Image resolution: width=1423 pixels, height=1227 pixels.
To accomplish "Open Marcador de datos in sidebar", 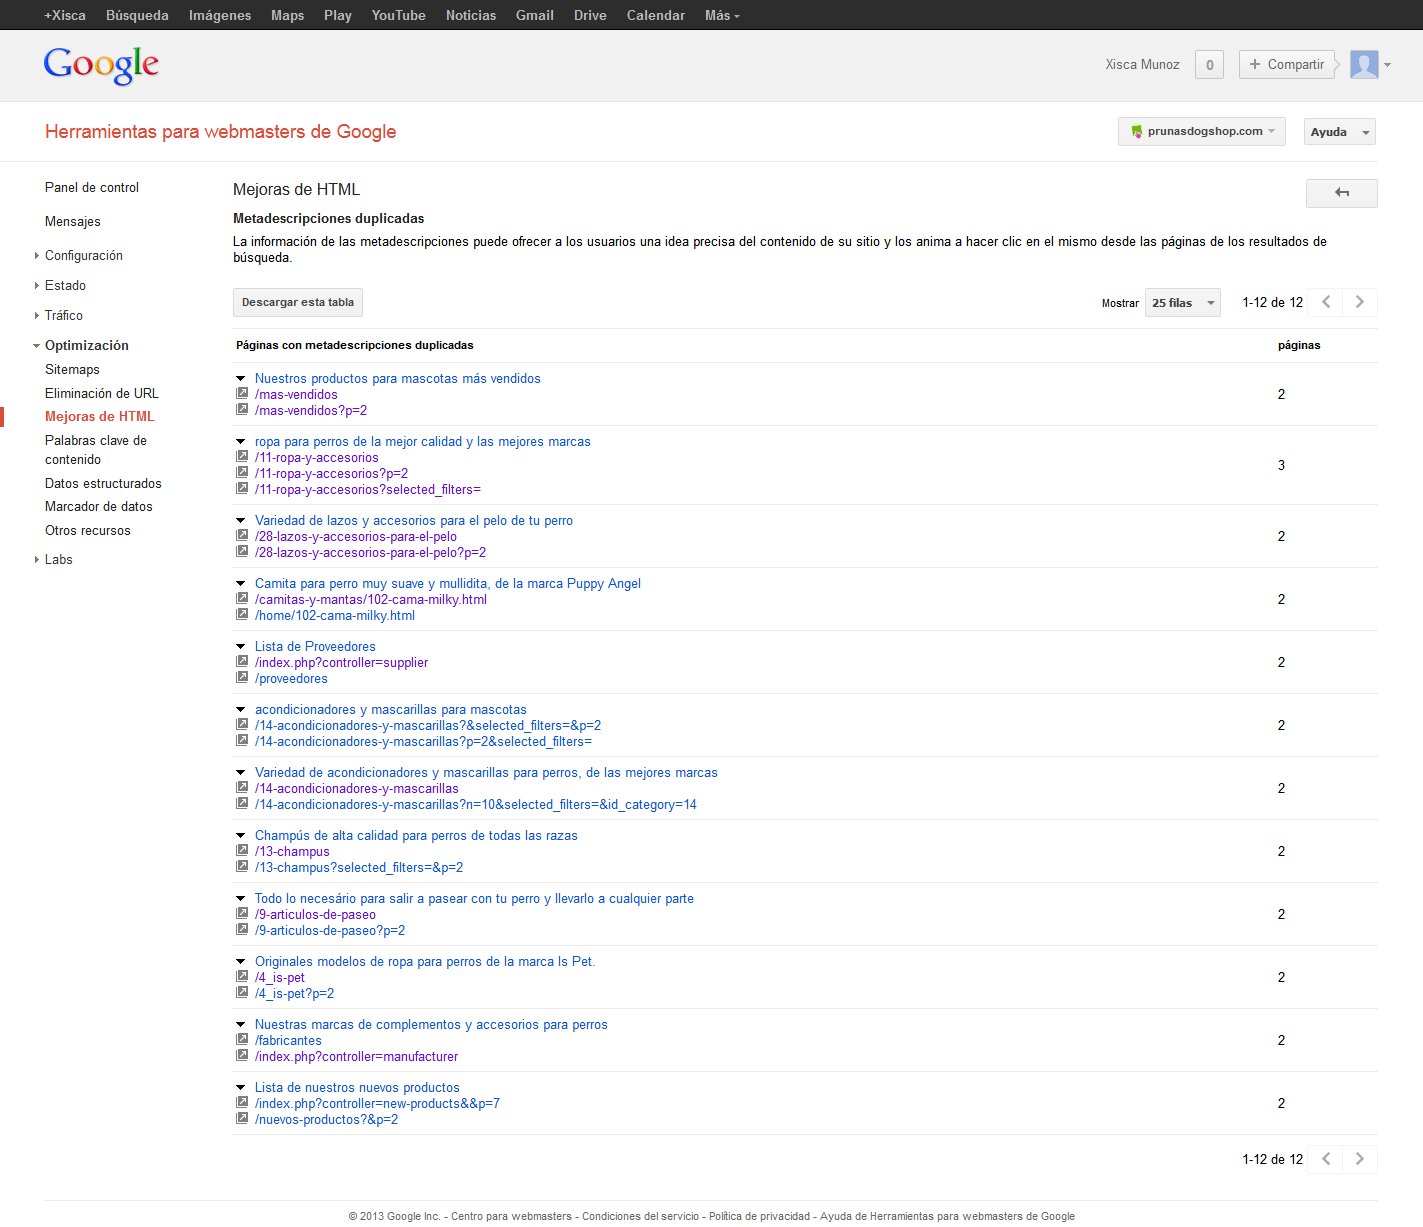I will [x=99, y=507].
